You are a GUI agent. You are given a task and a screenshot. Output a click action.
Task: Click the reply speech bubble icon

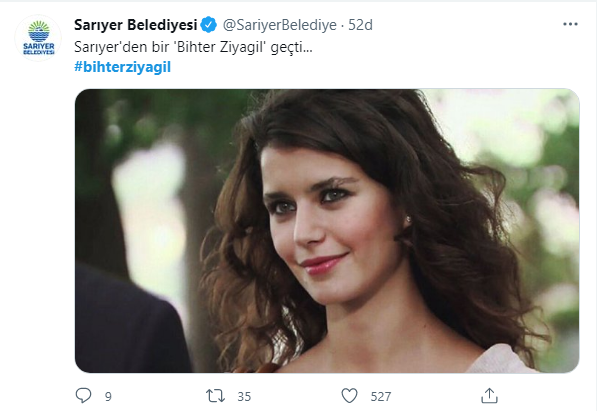pyautogui.click(x=83, y=395)
